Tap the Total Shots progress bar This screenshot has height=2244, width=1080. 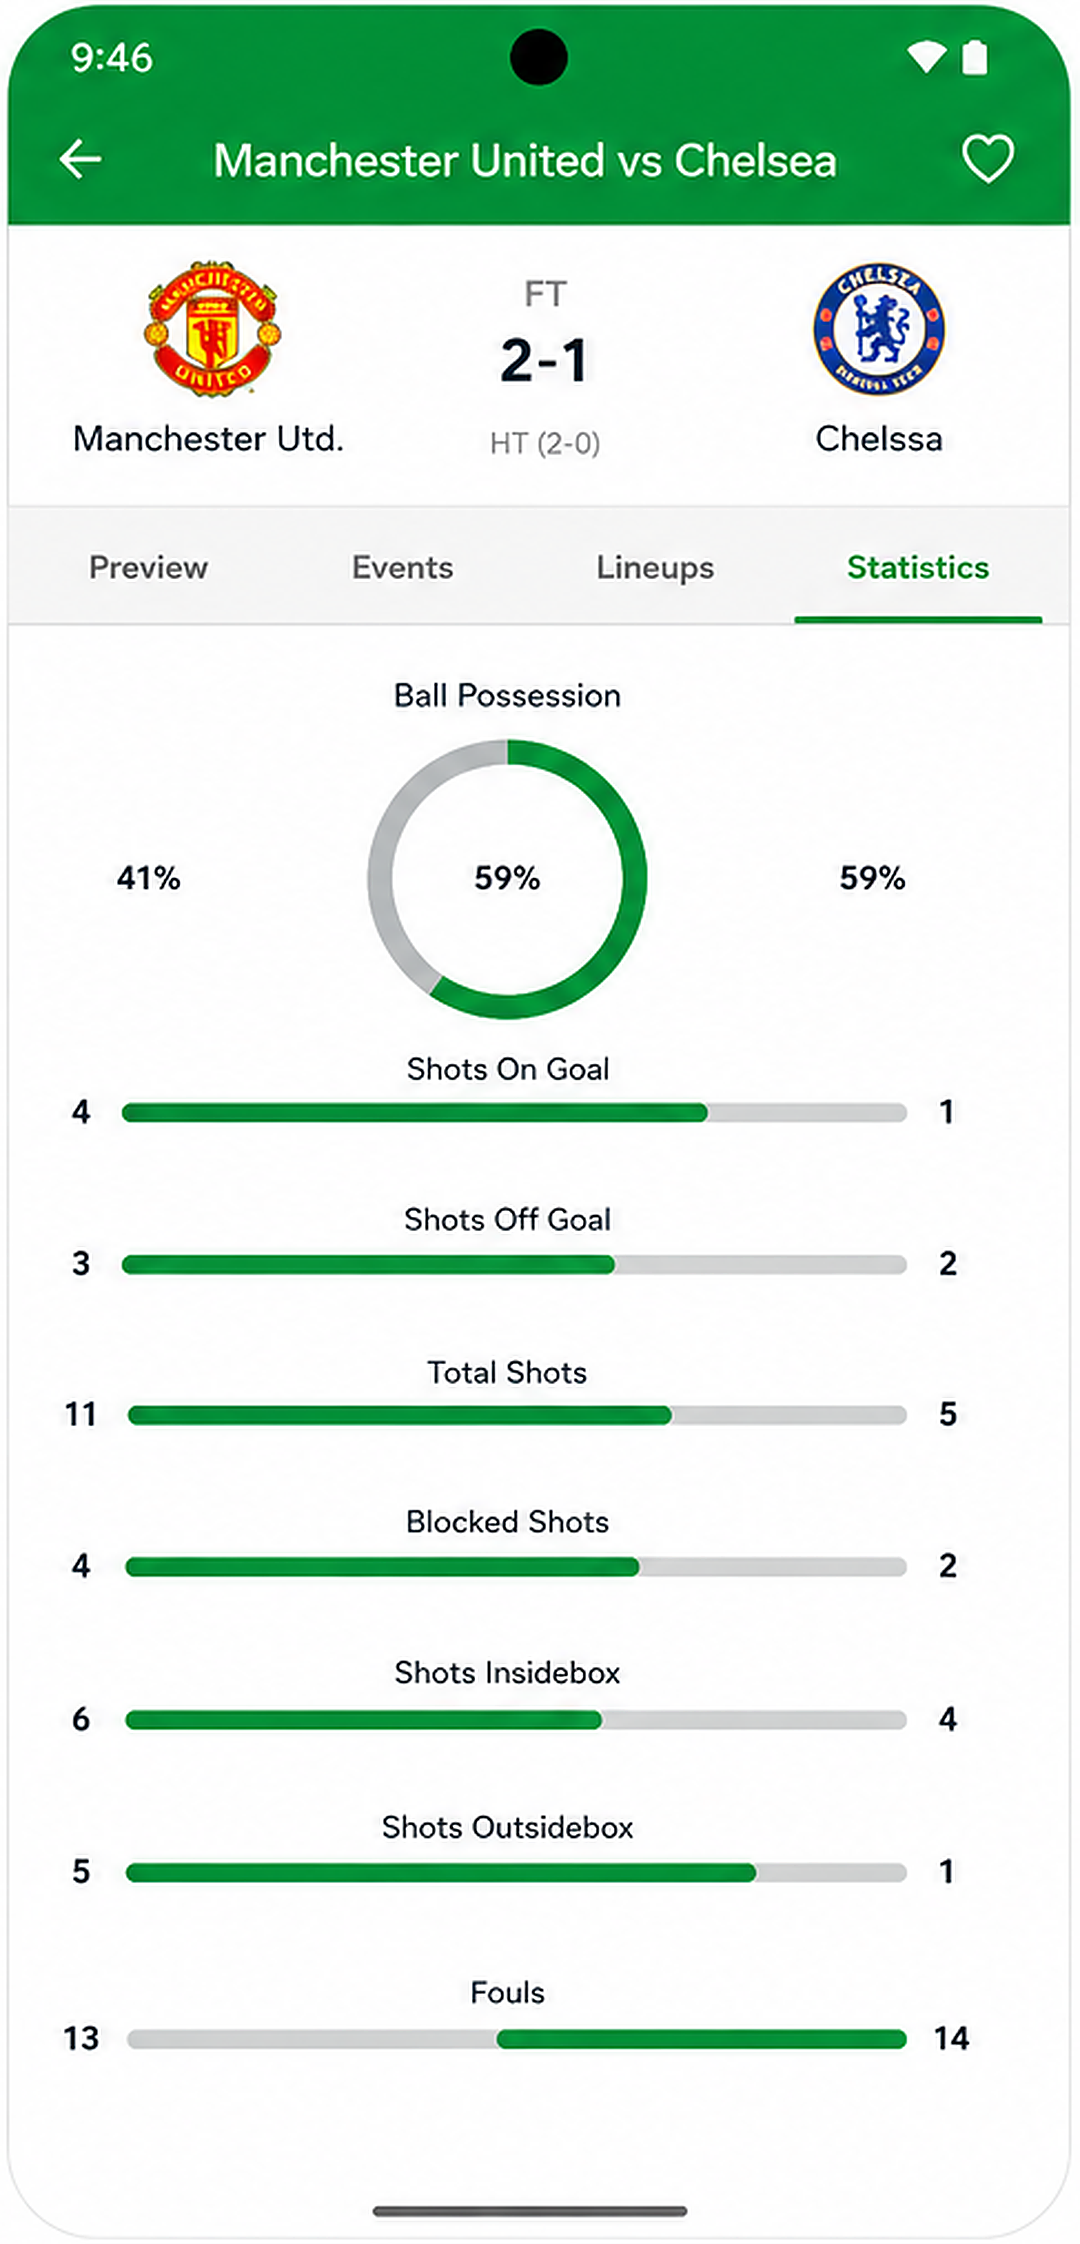[517, 1415]
